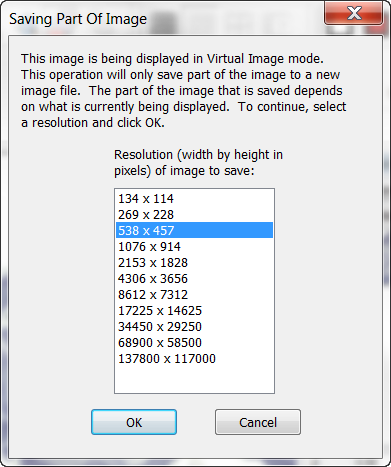Viewport: 391px width, 467px height.
Task: Select the 4306 x 3656 option
Action: (194, 279)
